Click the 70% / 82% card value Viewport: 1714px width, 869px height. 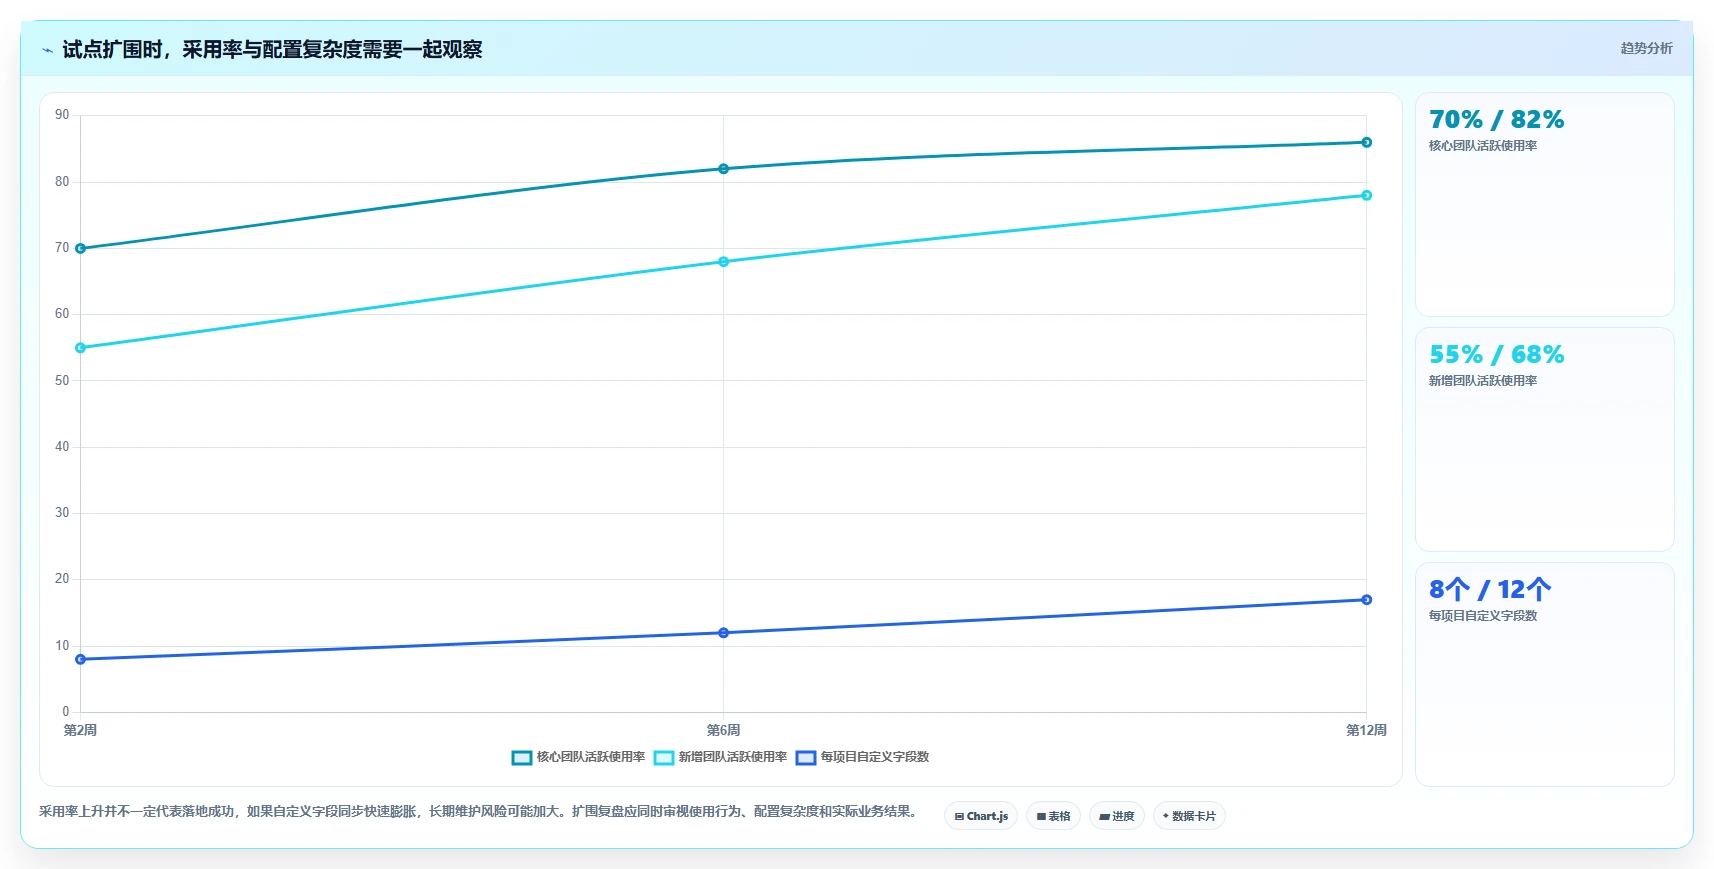1496,120
